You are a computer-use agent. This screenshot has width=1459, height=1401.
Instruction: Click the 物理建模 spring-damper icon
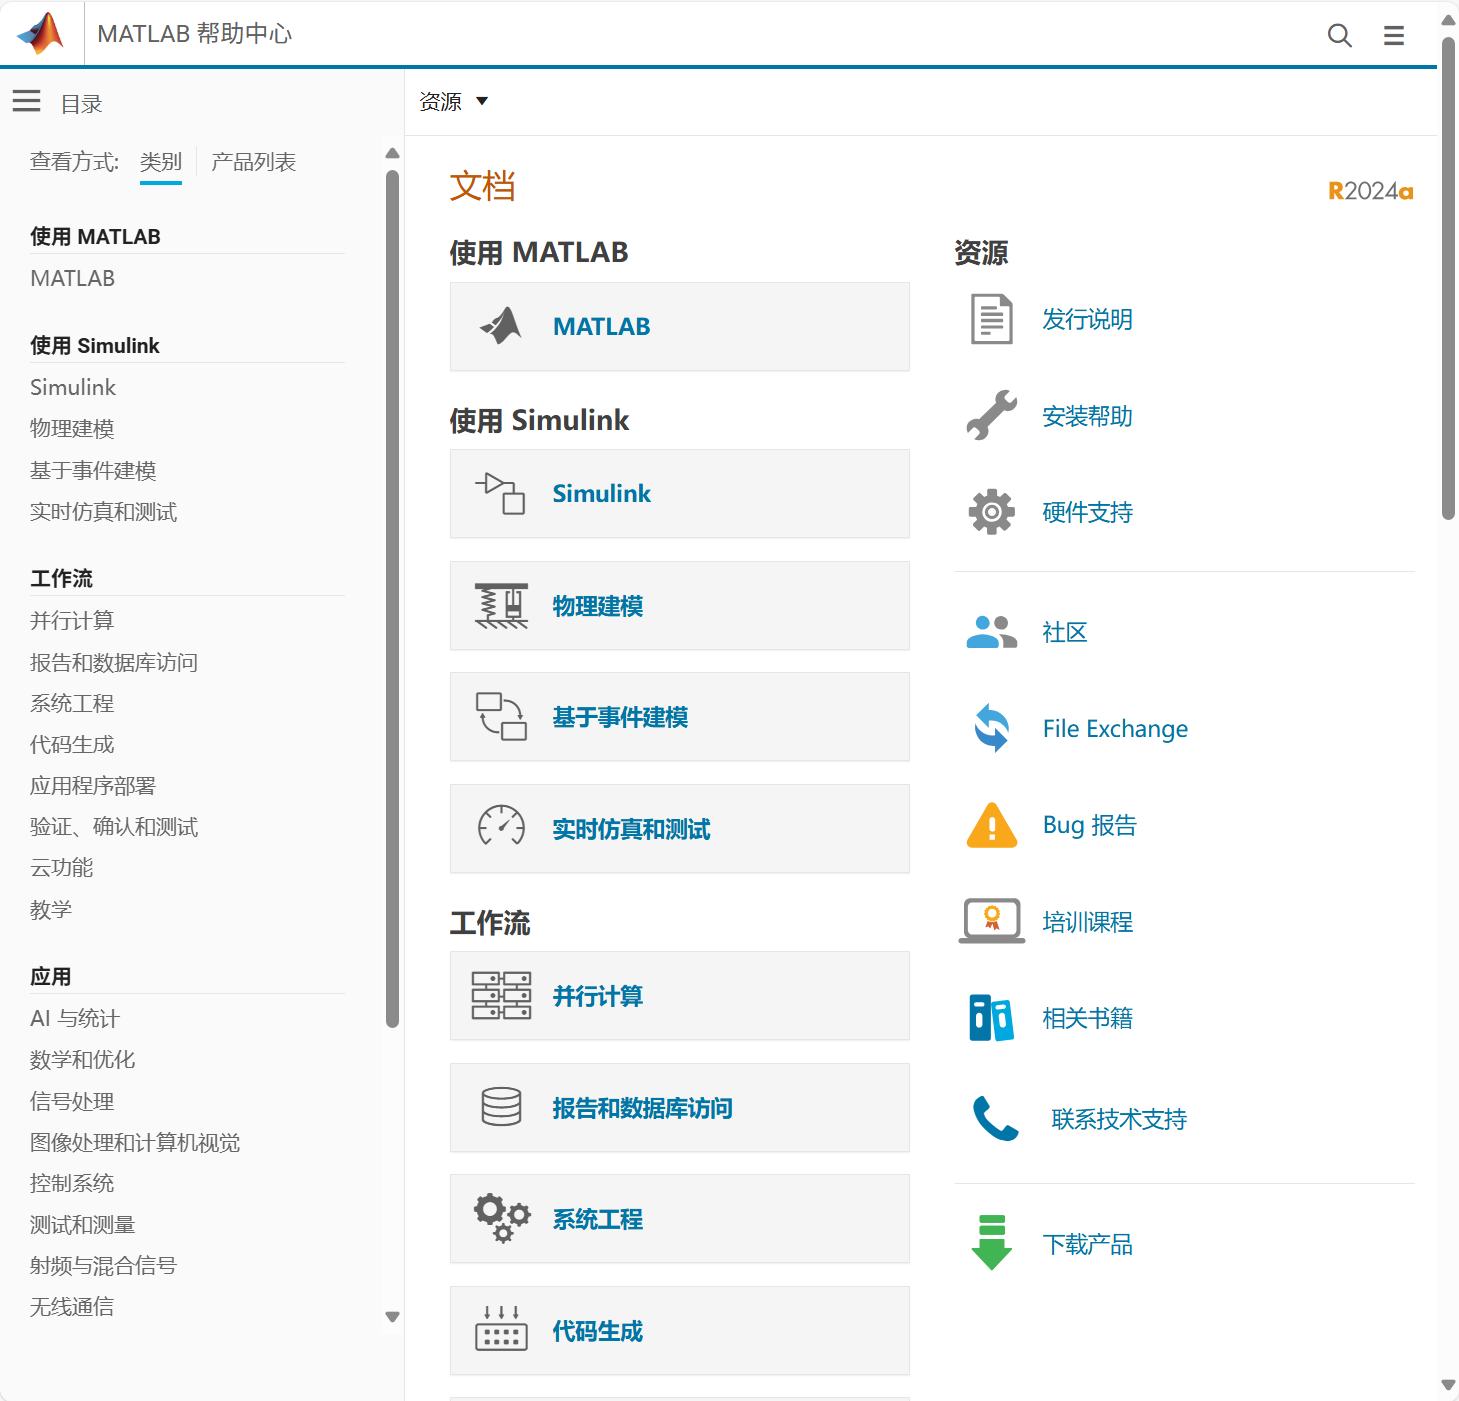pyautogui.click(x=501, y=606)
